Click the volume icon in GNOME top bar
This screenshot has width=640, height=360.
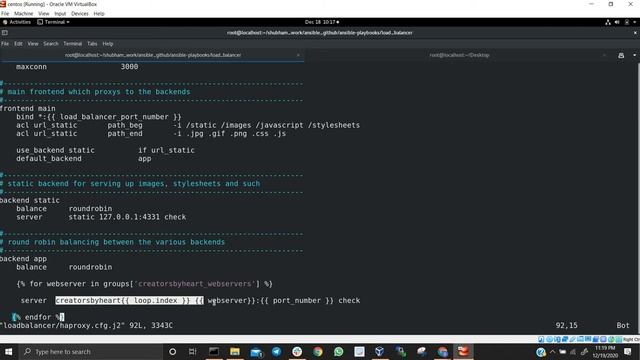(617, 22)
